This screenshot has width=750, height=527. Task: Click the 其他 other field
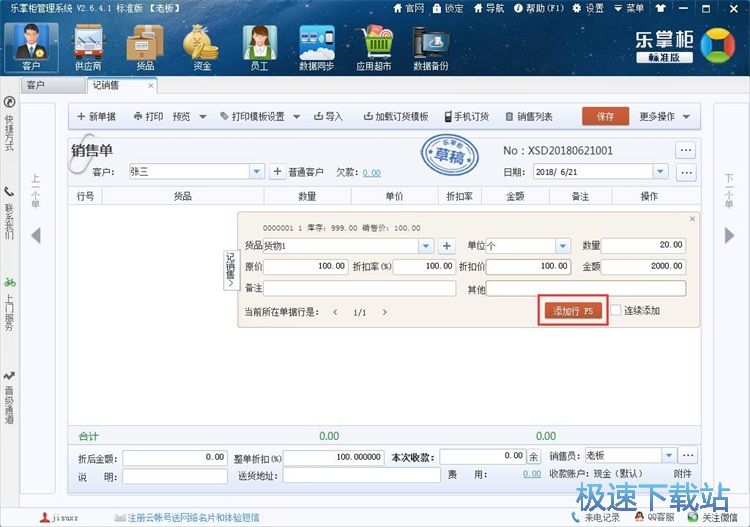tap(586, 288)
